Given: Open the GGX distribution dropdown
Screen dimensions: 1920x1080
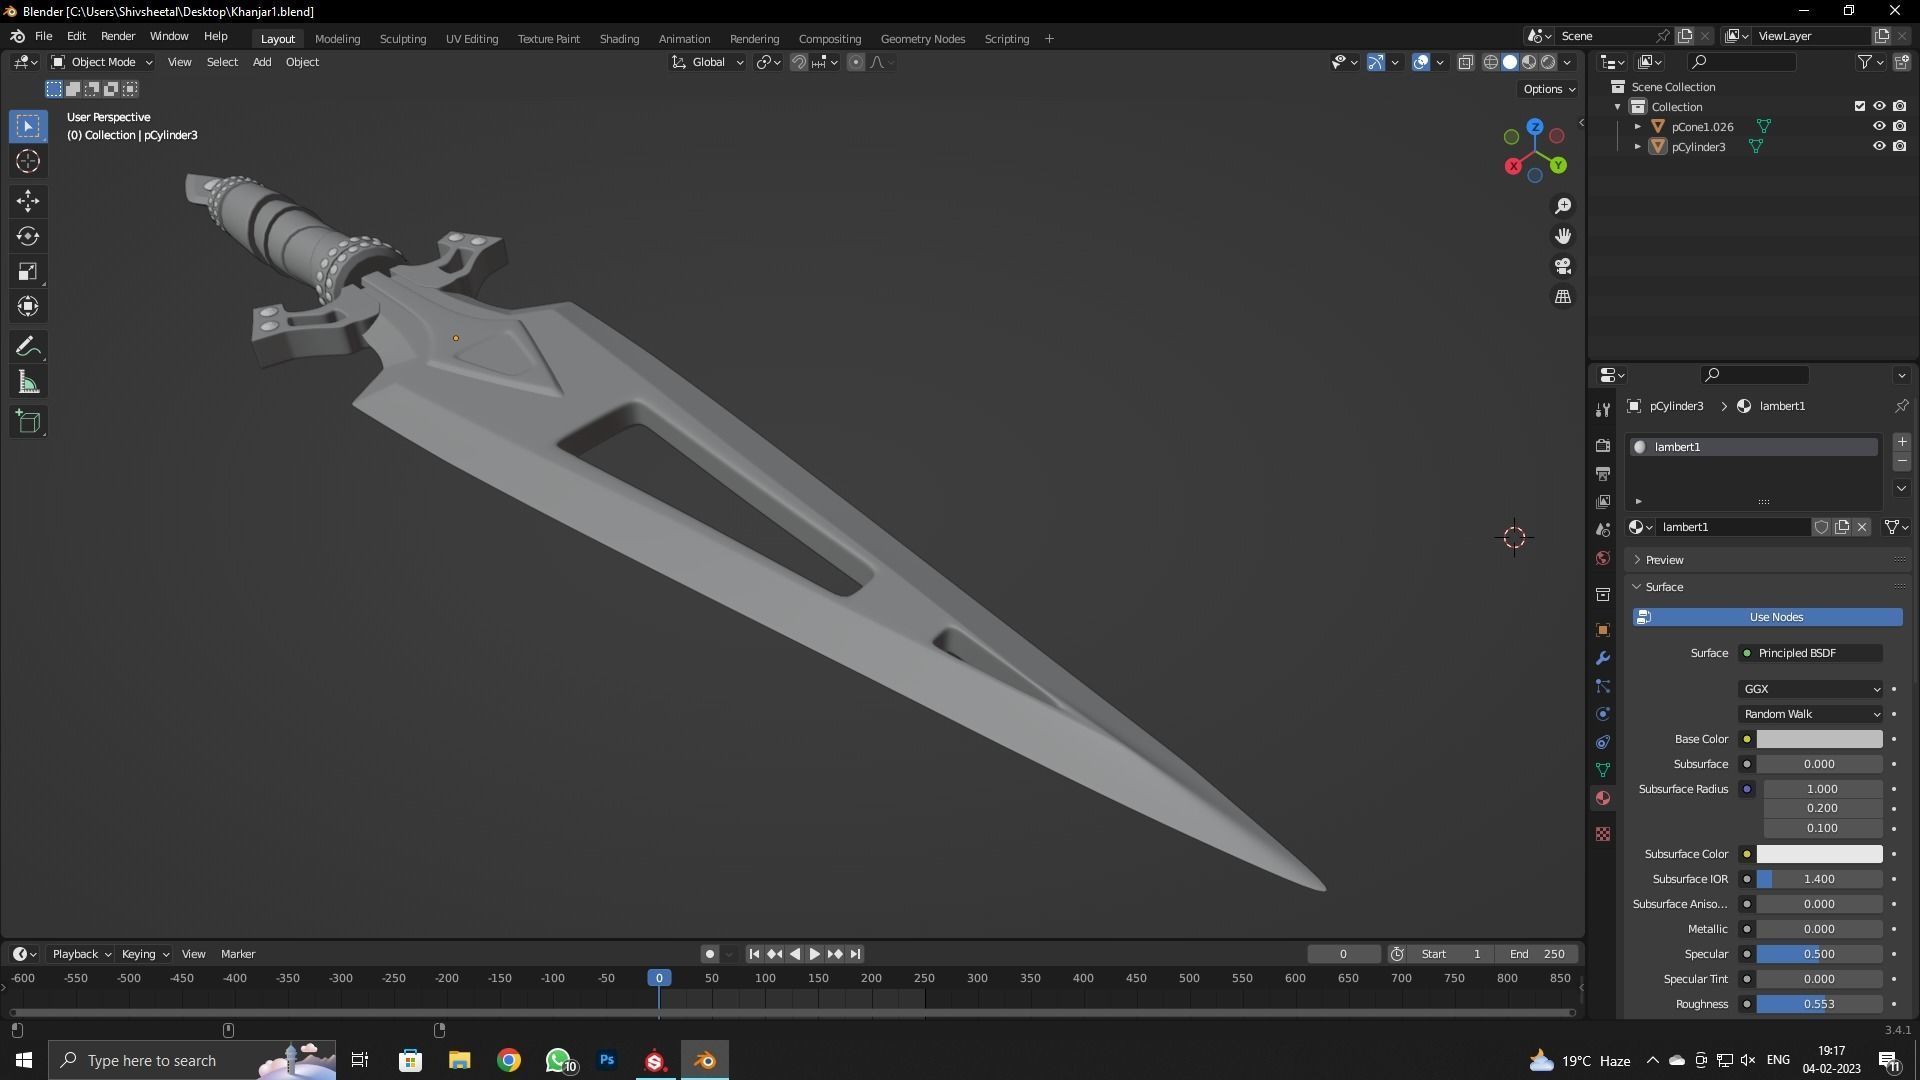Looking at the screenshot, I should tap(1810, 689).
